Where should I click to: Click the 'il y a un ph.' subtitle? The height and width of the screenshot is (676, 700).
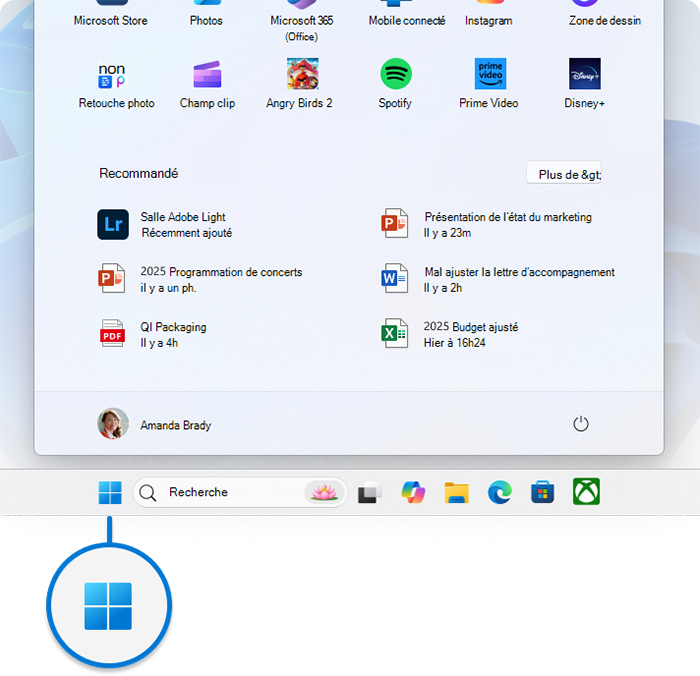click(x=168, y=288)
